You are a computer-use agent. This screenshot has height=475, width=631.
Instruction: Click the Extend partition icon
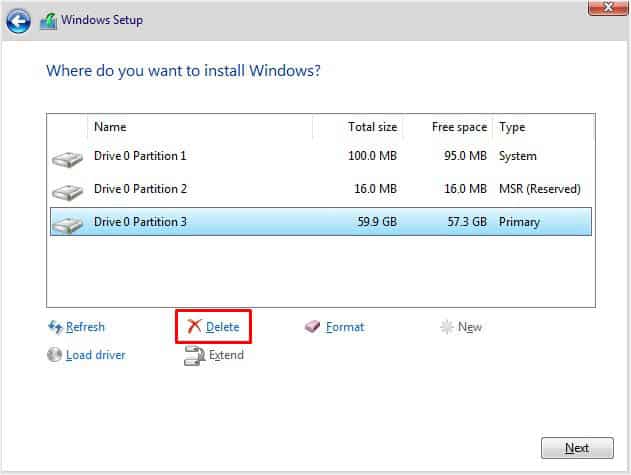pyautogui.click(x=194, y=355)
